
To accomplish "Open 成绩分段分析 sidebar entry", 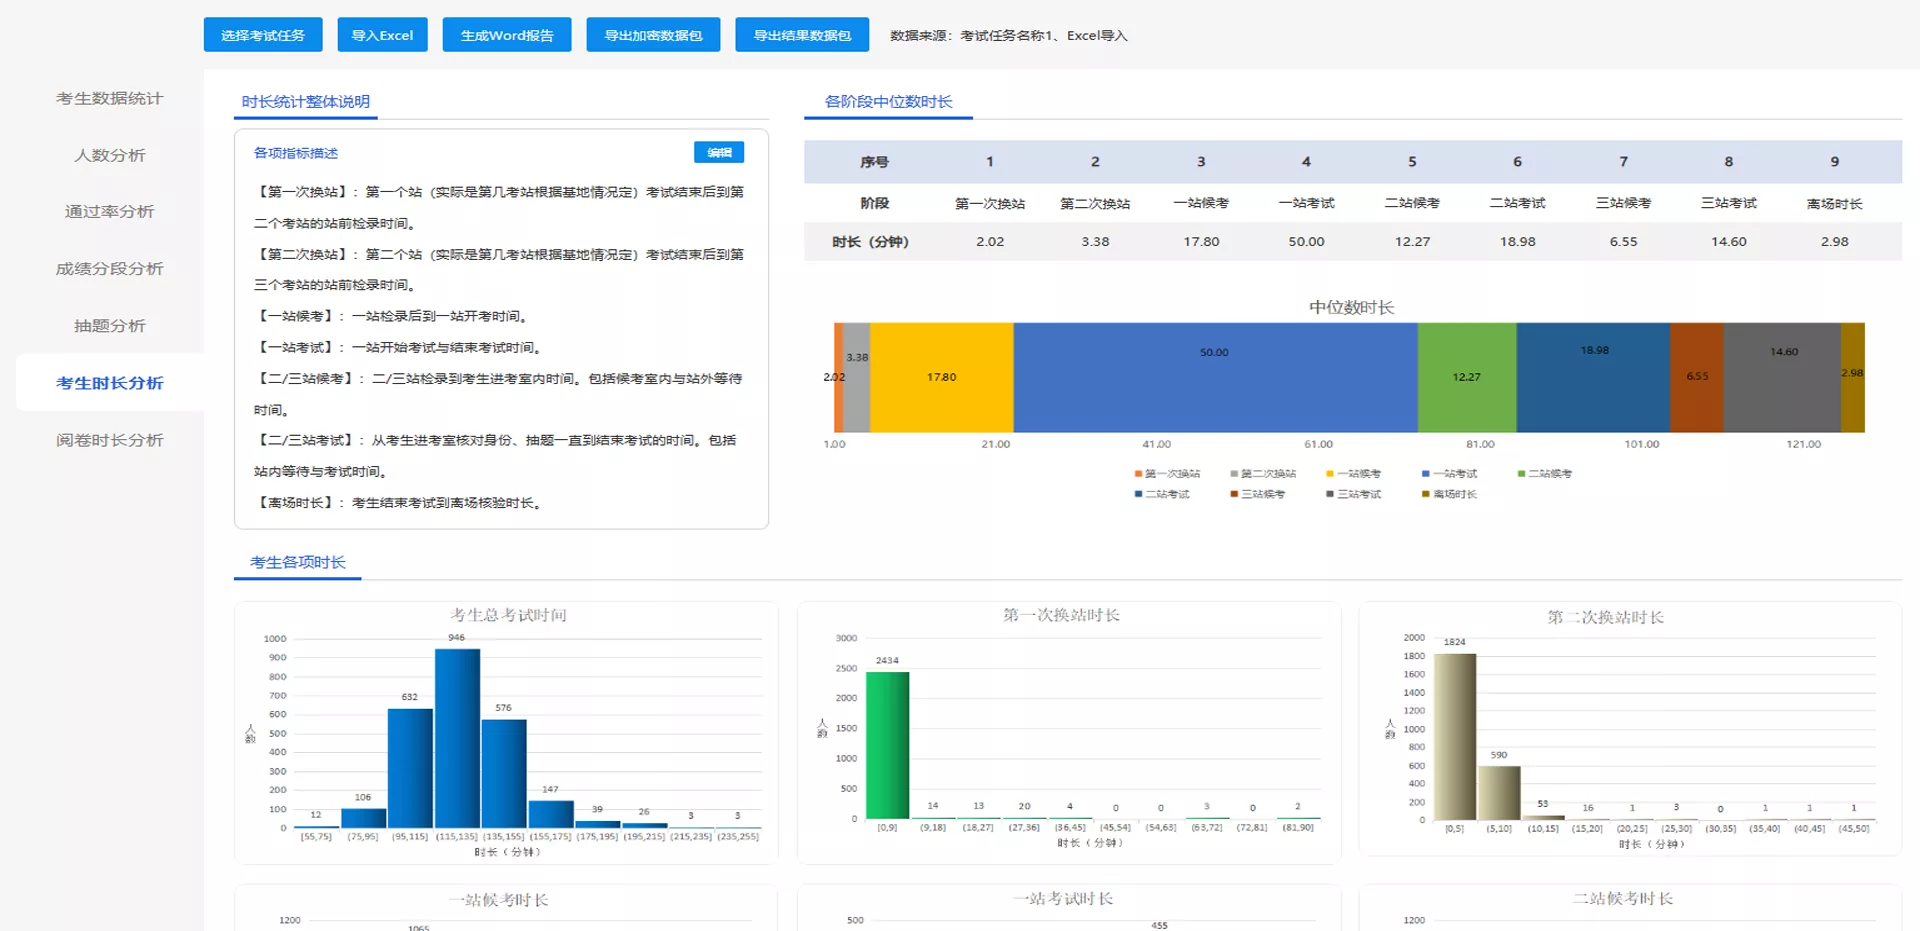I will point(109,268).
